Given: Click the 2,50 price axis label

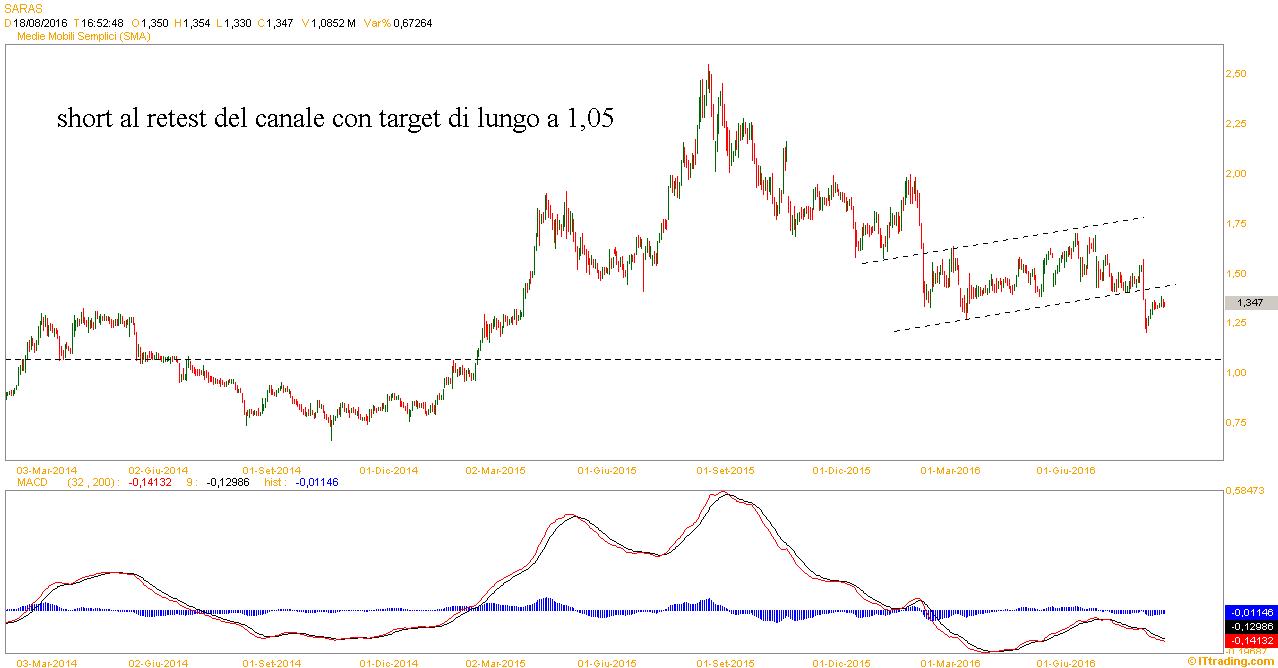Looking at the screenshot, I should click(x=1235, y=74).
